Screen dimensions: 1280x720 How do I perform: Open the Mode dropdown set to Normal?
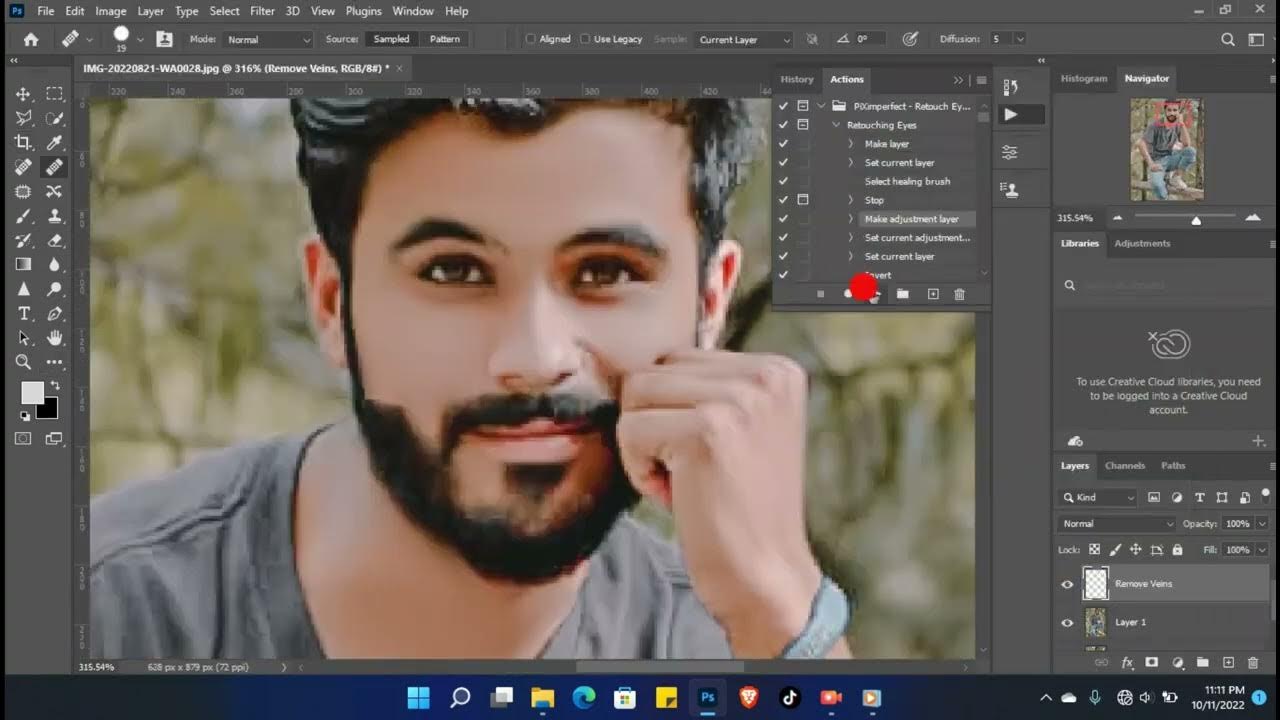pyautogui.click(x=267, y=40)
